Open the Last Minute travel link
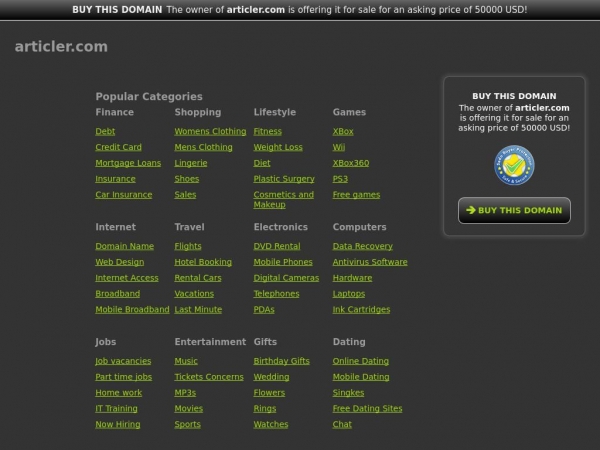Image resolution: width=600 pixels, height=450 pixels. click(x=198, y=309)
